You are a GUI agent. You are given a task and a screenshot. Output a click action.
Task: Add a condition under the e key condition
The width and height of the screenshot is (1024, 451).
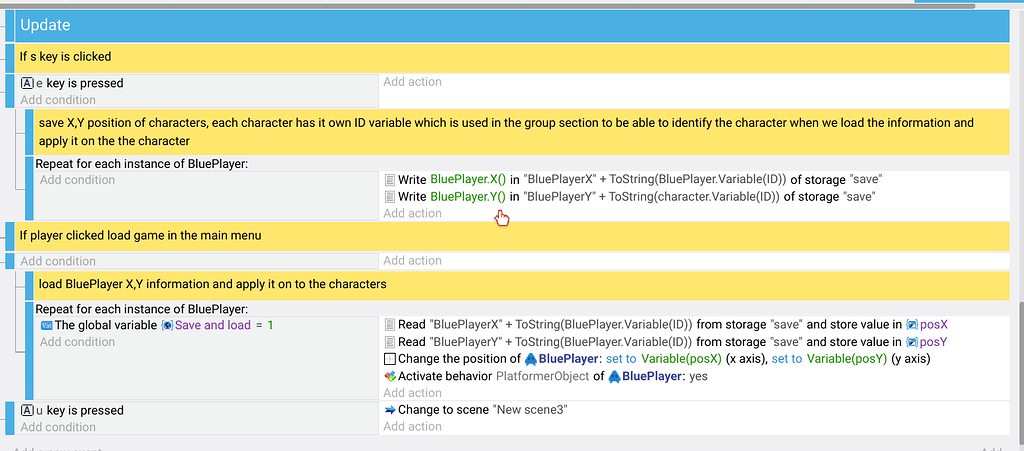[x=58, y=100]
